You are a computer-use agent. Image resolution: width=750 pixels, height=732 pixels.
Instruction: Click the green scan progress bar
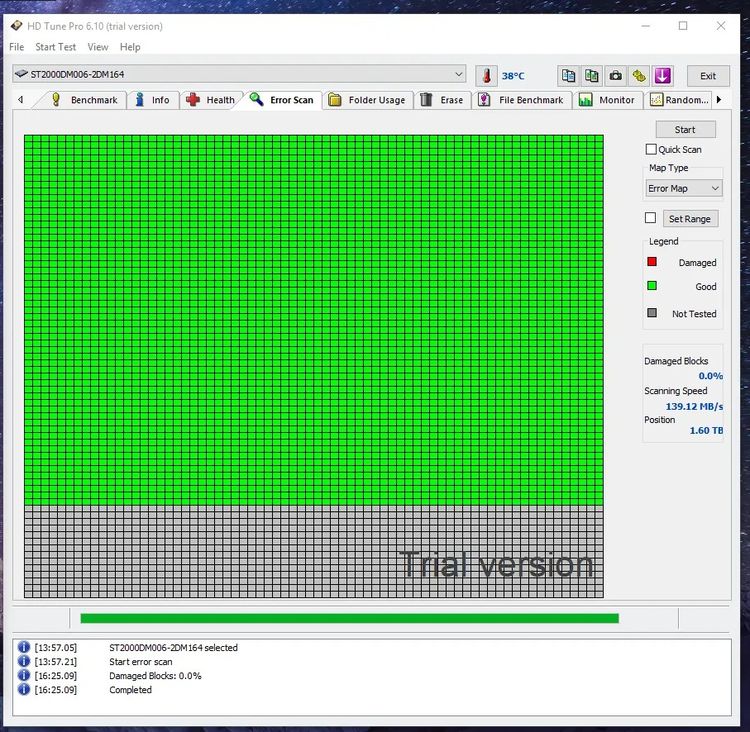349,618
